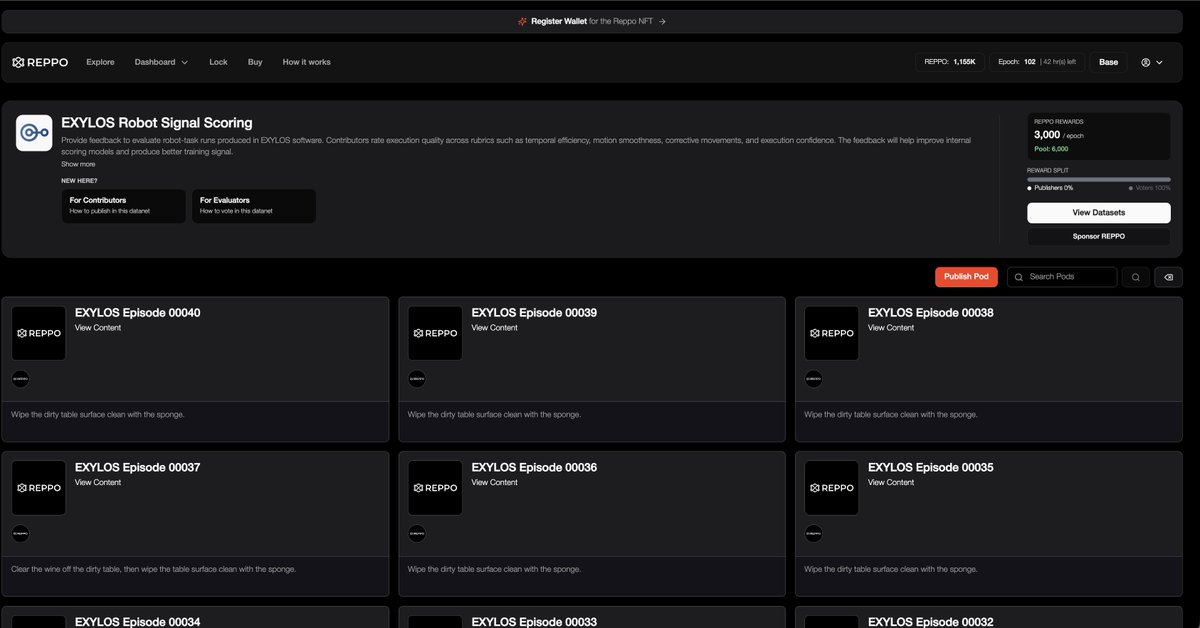Open the For Evaluators guide card
Viewport: 1200px width, 628px height.
[254, 206]
